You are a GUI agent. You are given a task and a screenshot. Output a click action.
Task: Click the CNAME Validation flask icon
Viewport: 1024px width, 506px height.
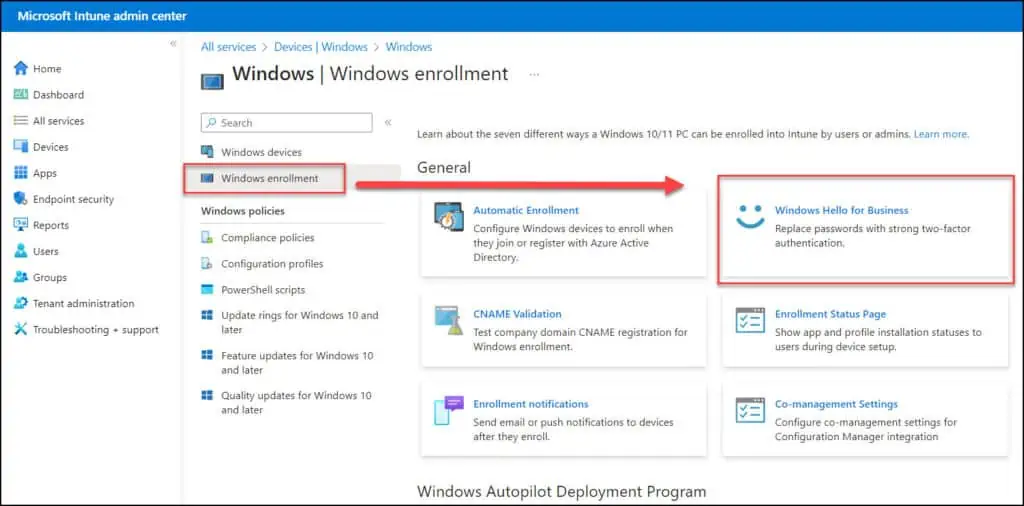click(449, 321)
